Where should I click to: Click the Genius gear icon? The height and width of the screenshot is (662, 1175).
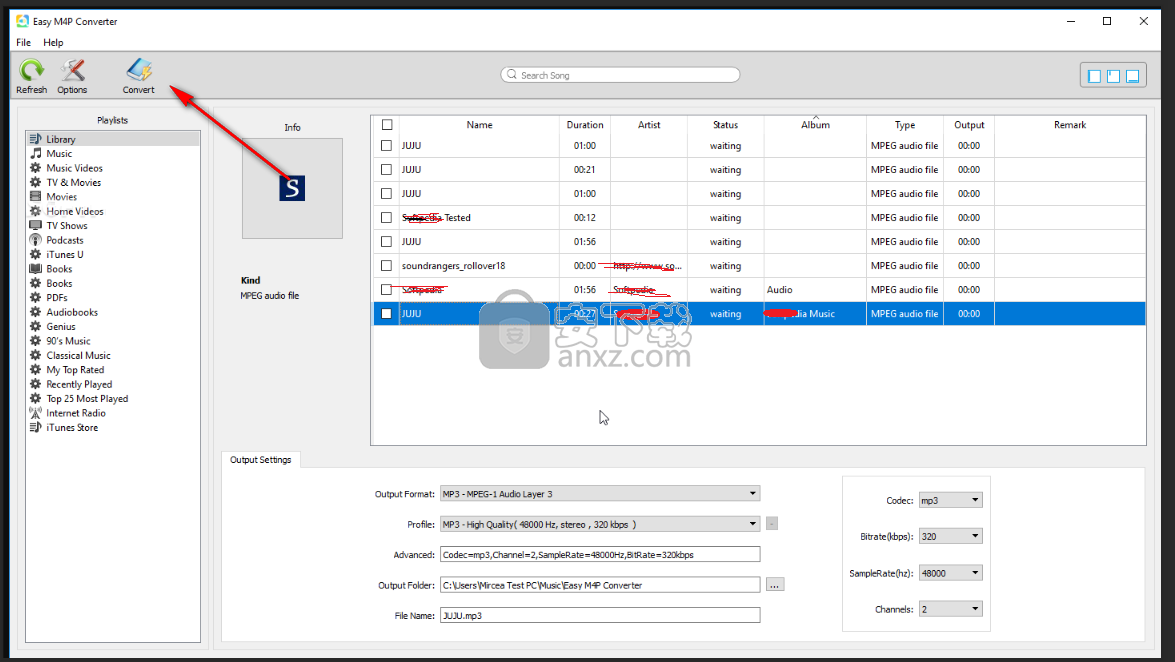pyautogui.click(x=35, y=326)
